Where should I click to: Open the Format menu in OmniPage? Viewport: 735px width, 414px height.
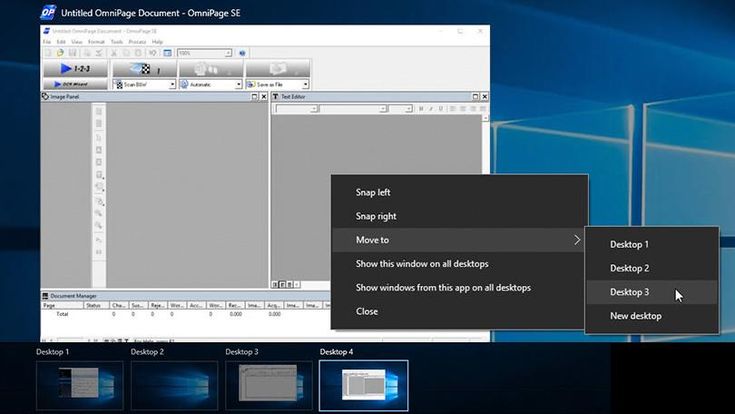pyautogui.click(x=97, y=42)
